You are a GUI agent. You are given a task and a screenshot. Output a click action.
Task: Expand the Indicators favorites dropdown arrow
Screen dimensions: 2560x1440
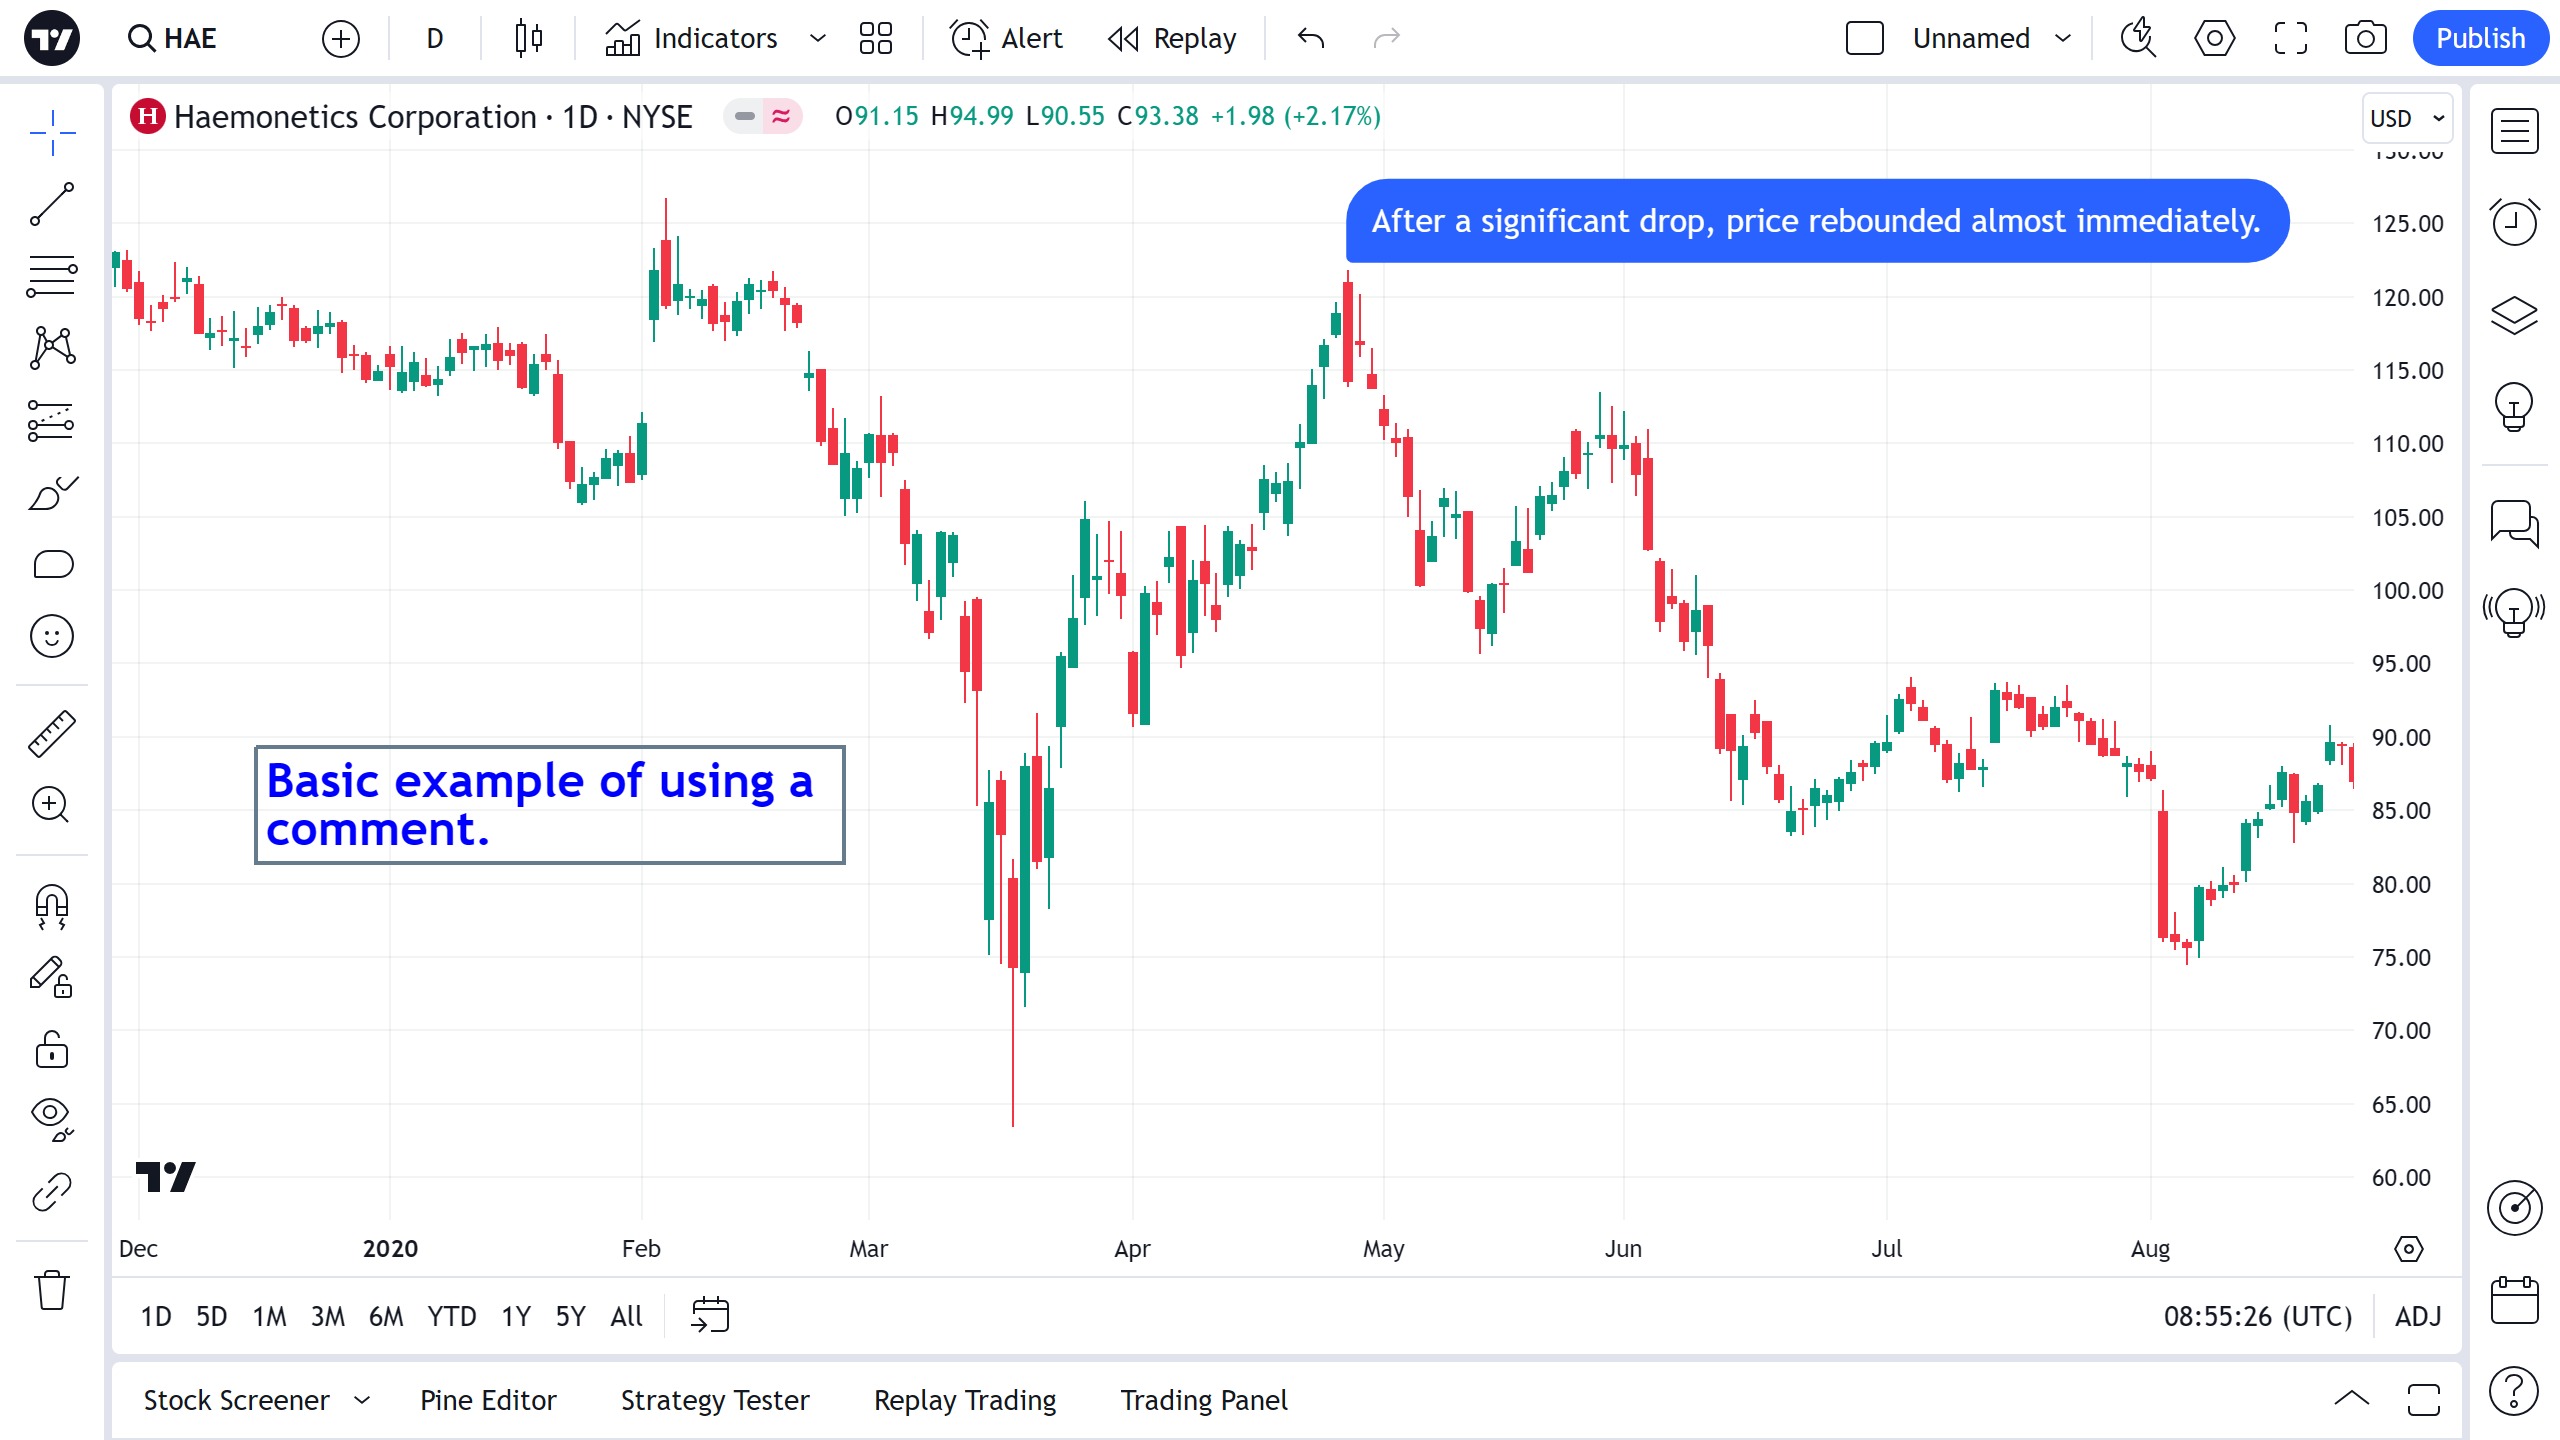(x=818, y=38)
